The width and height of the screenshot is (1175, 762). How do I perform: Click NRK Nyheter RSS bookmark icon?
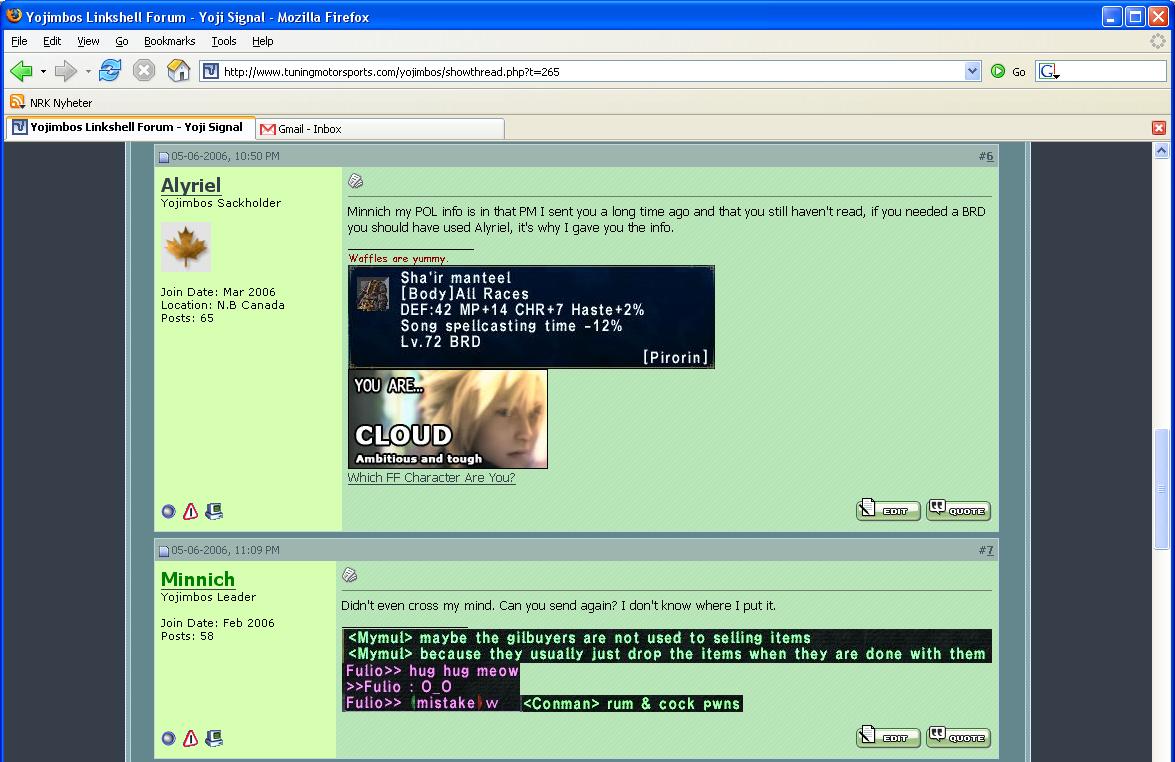pyautogui.click(x=17, y=102)
